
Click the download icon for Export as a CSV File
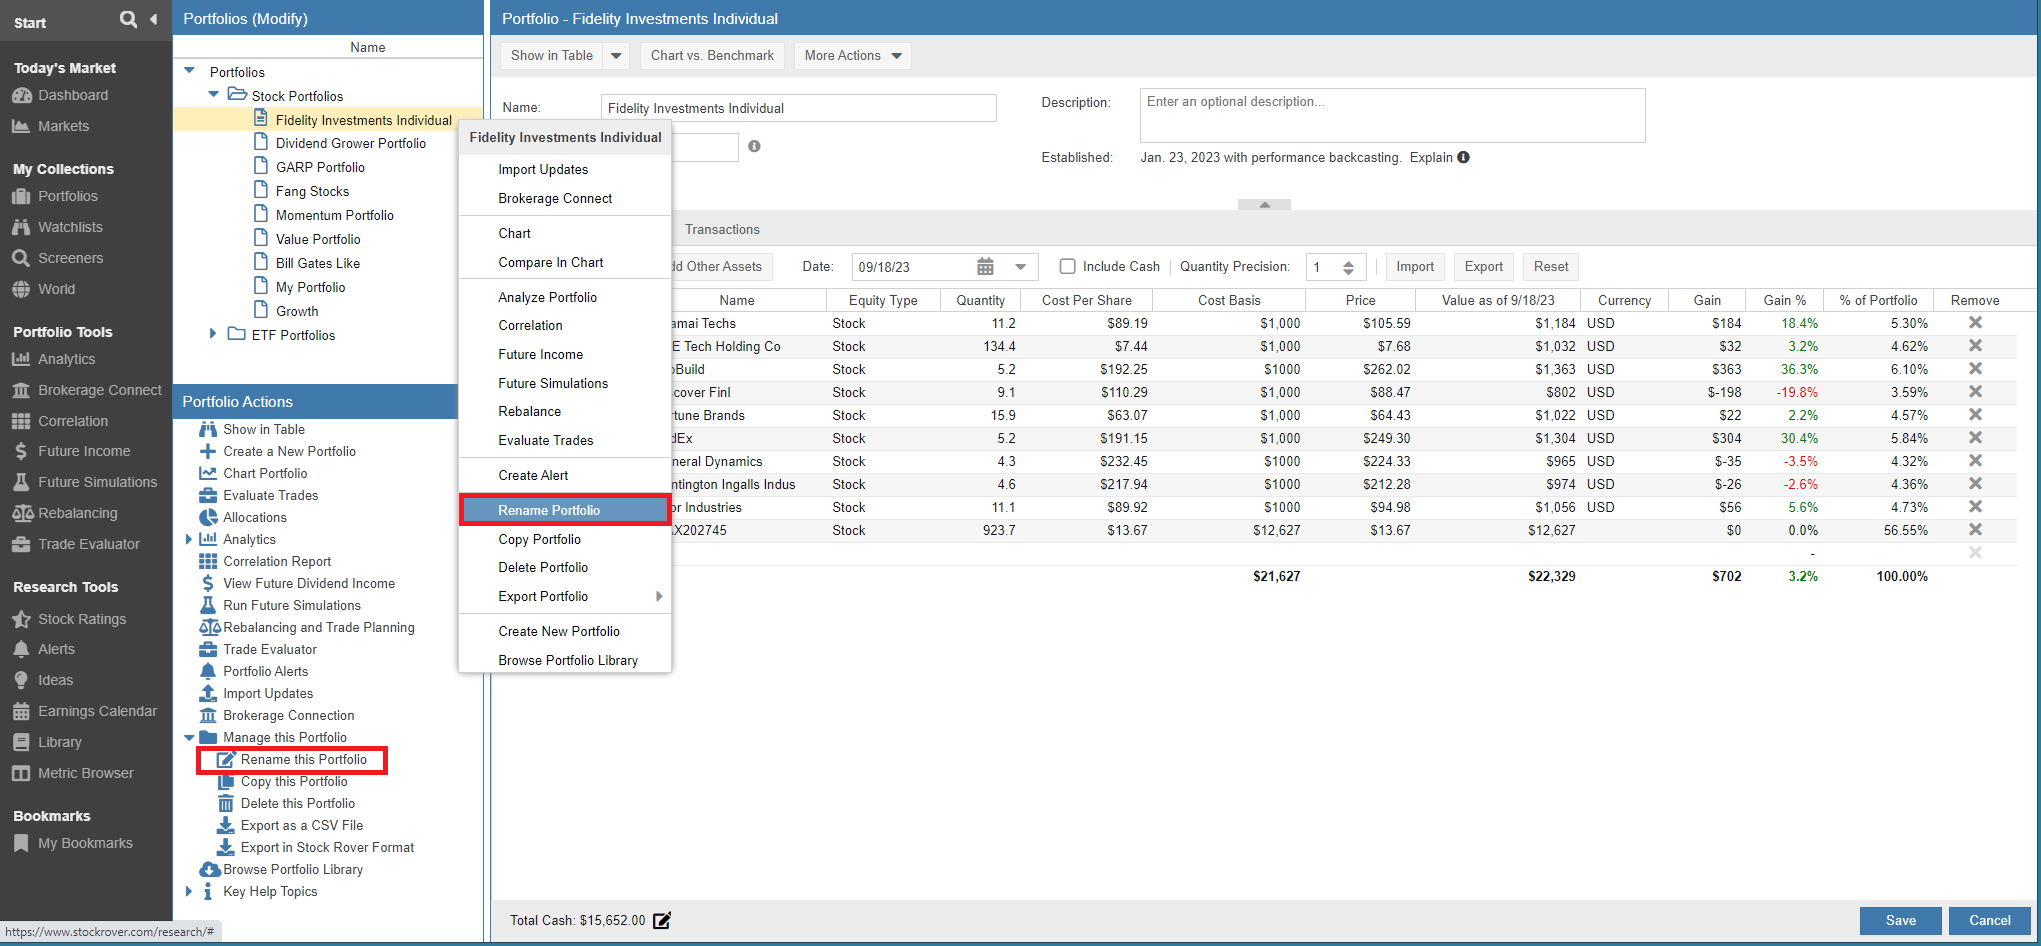click(226, 825)
